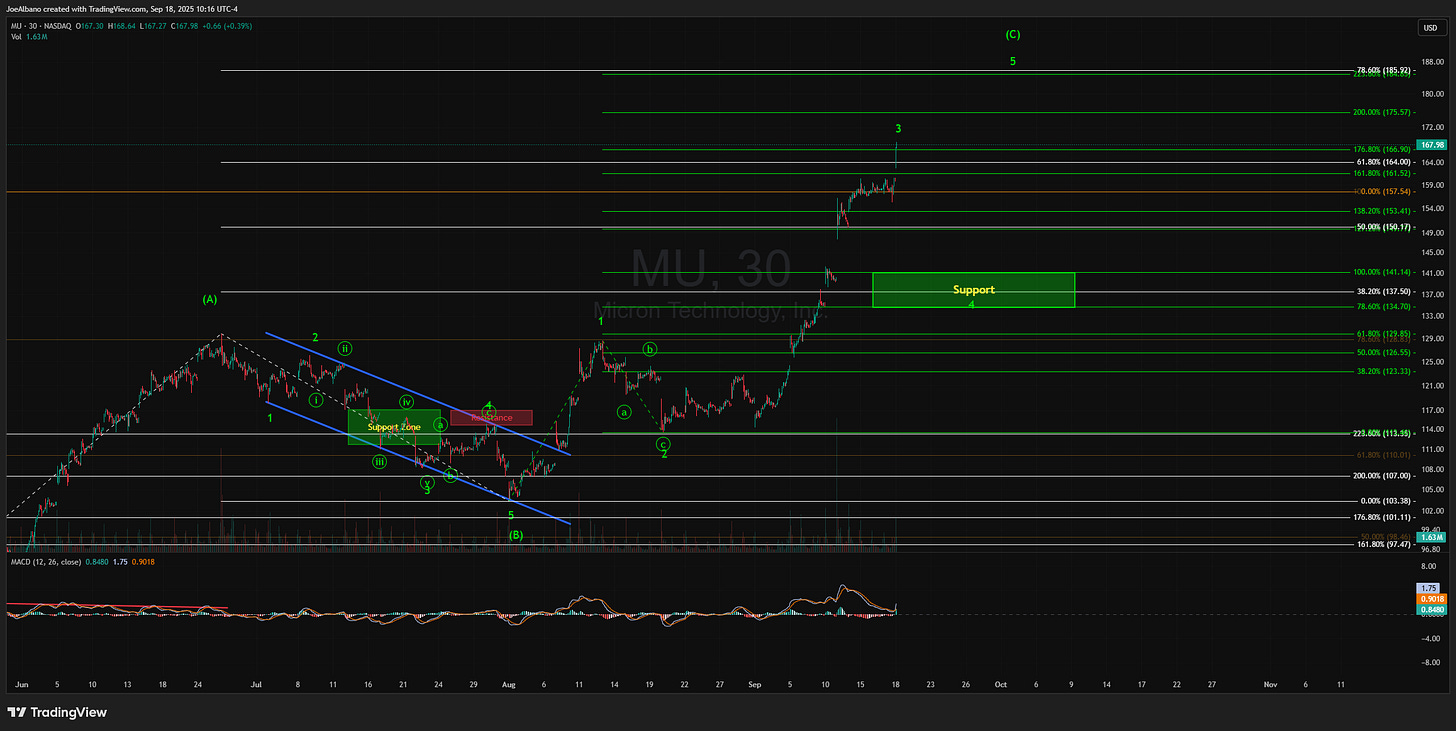This screenshot has width=1456, height=731.
Task: Click the Jun label on the time axis
Action: click(x=21, y=685)
